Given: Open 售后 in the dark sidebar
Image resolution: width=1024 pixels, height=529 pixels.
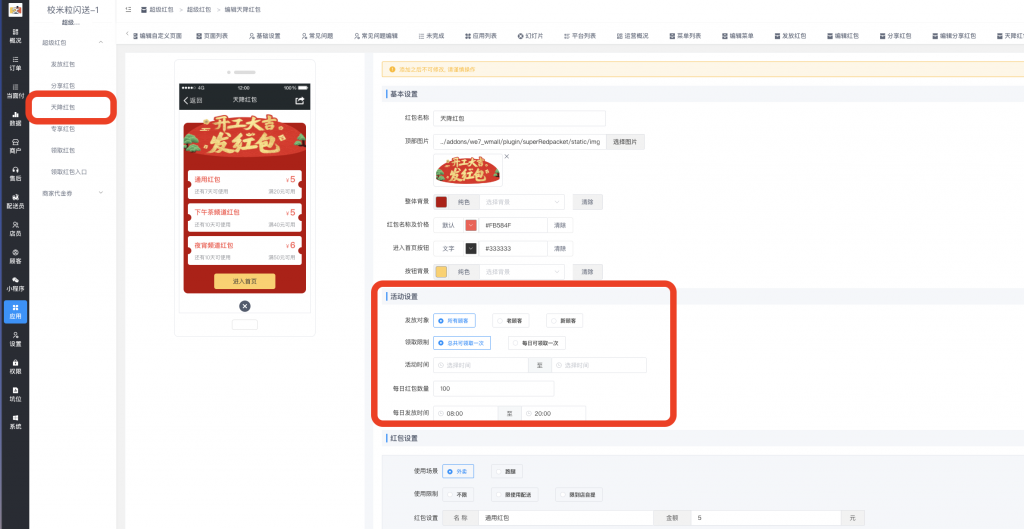Looking at the screenshot, I should [x=14, y=173].
